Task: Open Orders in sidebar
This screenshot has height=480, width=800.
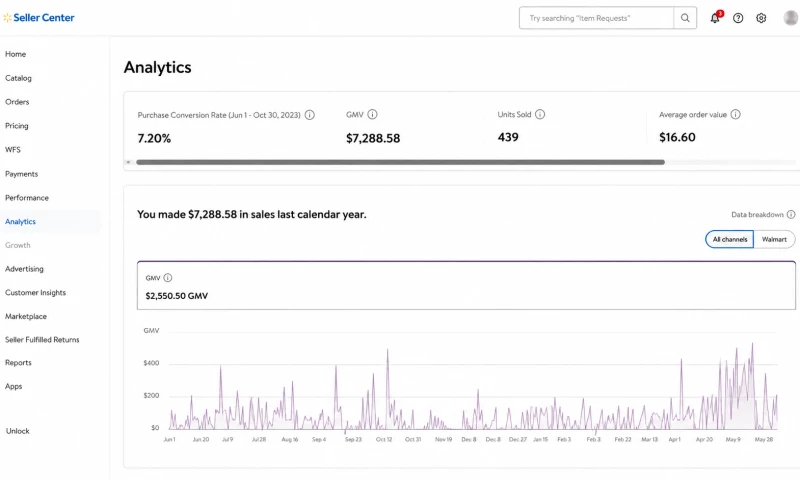Action: (x=17, y=102)
